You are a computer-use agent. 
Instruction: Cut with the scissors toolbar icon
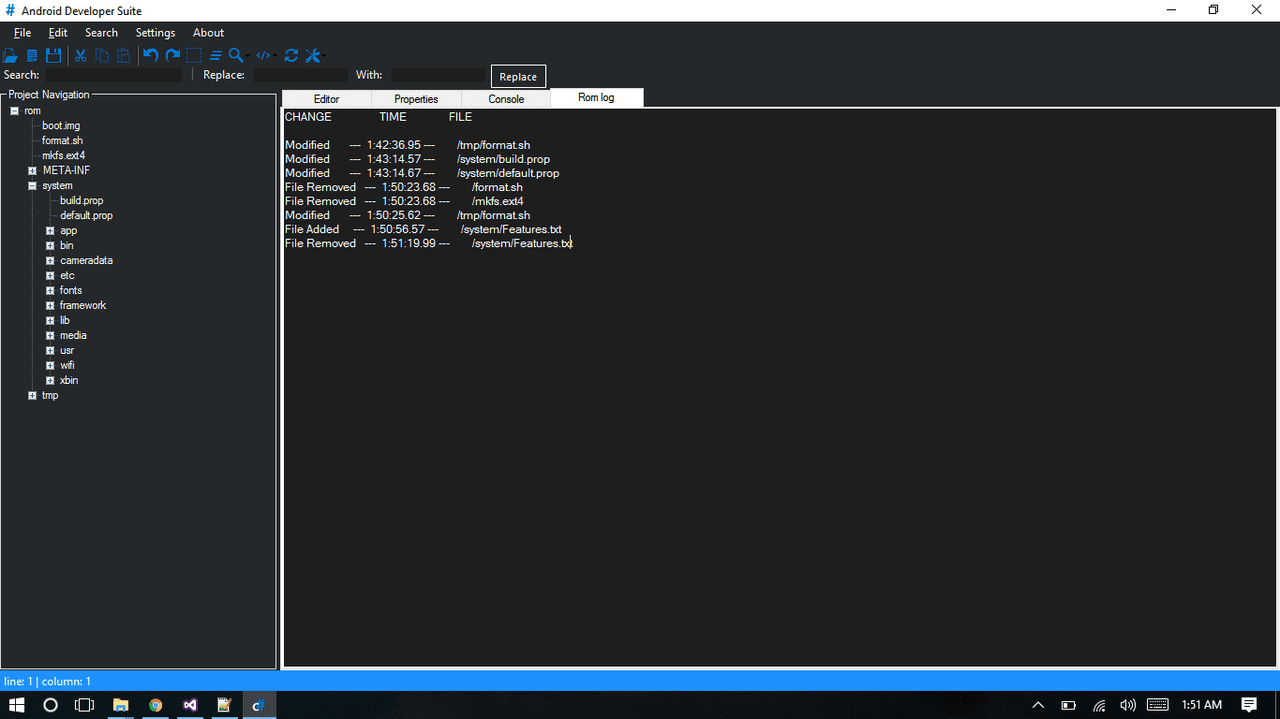point(81,56)
